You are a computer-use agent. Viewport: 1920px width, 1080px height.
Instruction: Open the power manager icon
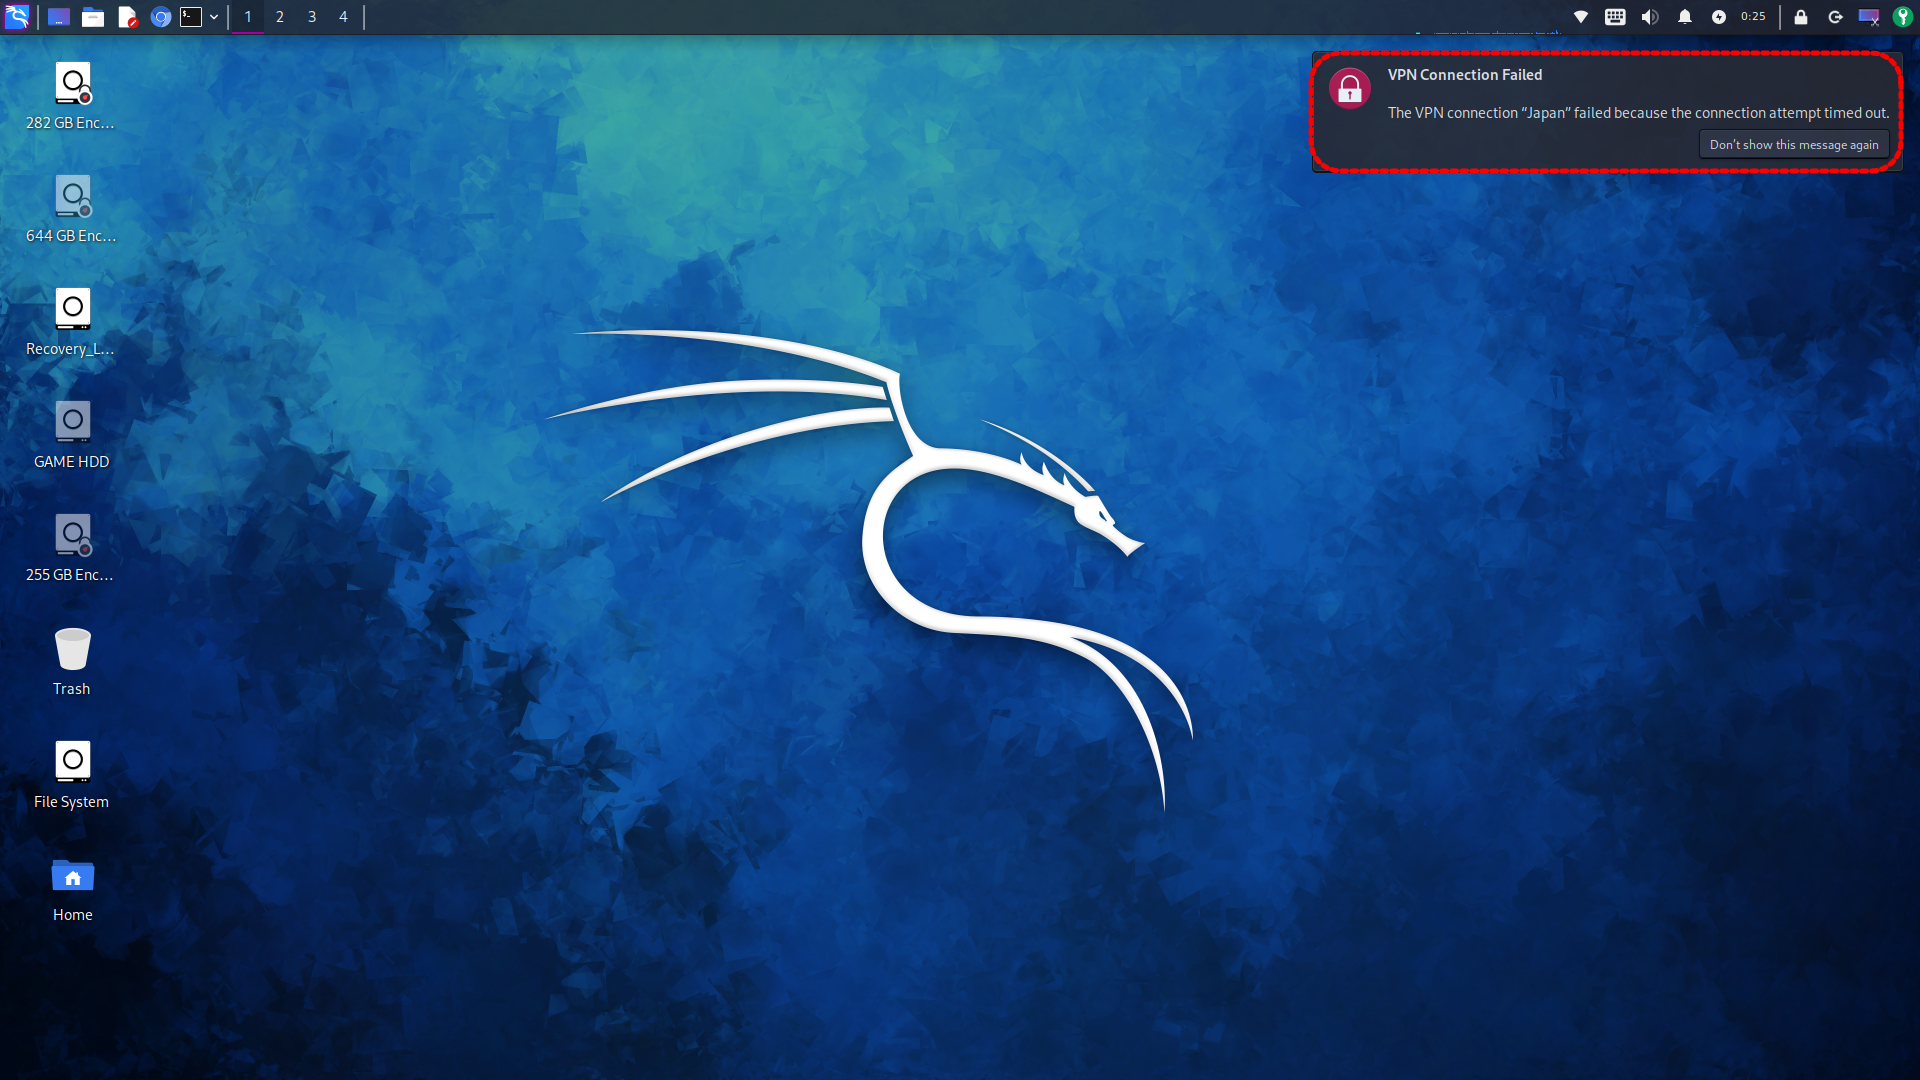pyautogui.click(x=1719, y=17)
